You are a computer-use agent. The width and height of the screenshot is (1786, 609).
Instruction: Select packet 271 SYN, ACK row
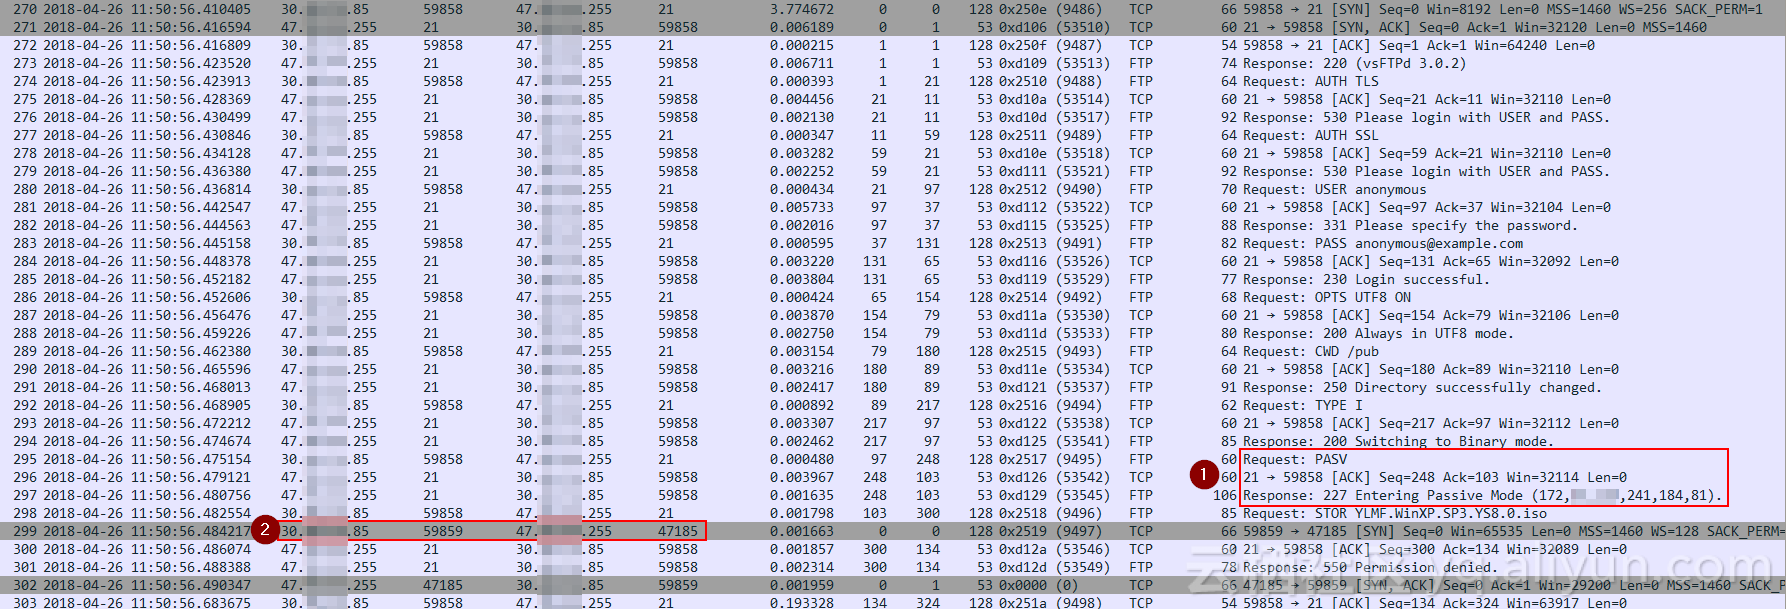coord(893,27)
